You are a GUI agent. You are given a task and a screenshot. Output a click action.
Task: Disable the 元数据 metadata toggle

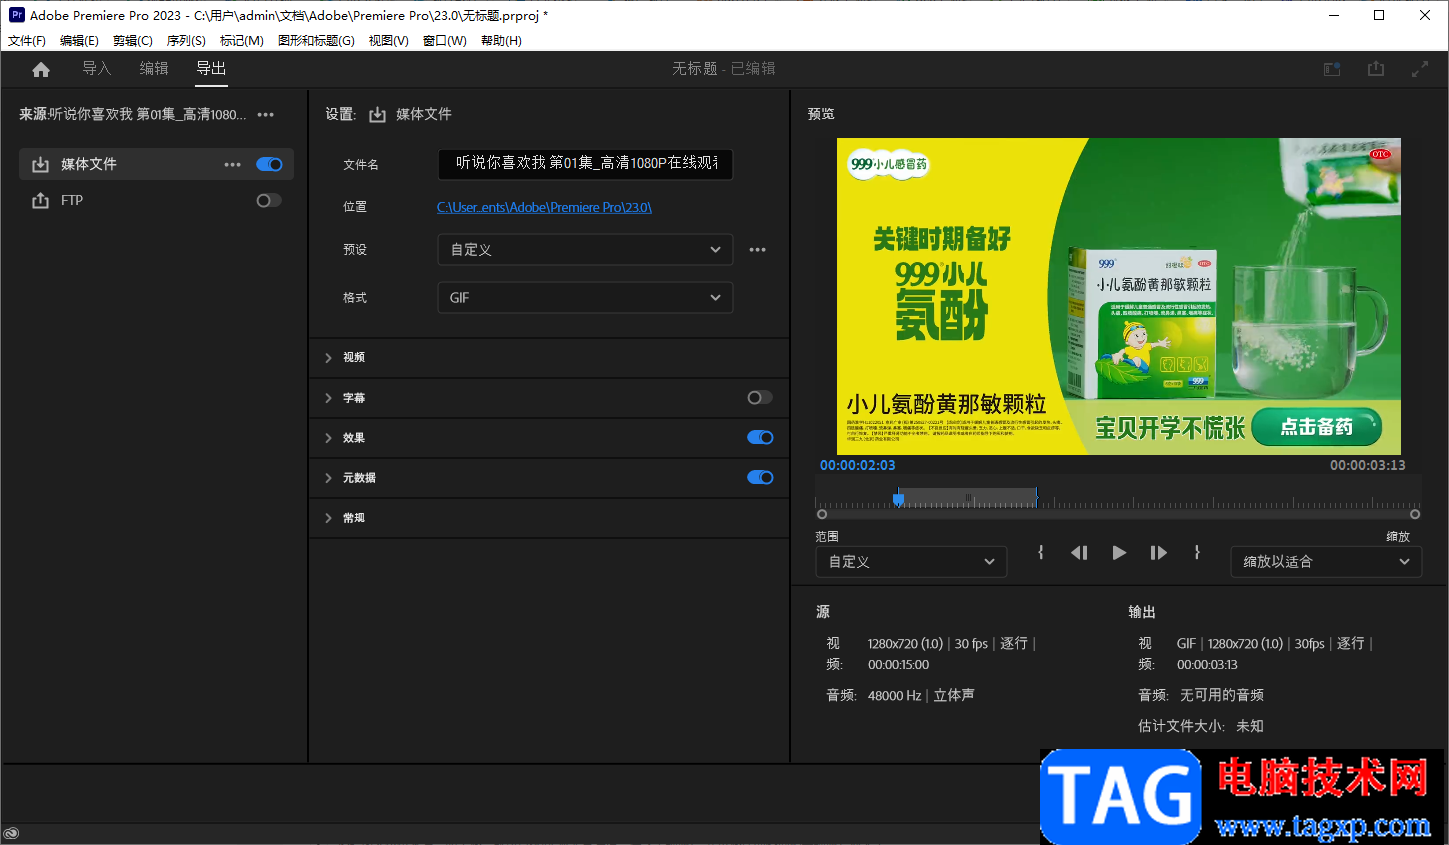[x=760, y=477]
